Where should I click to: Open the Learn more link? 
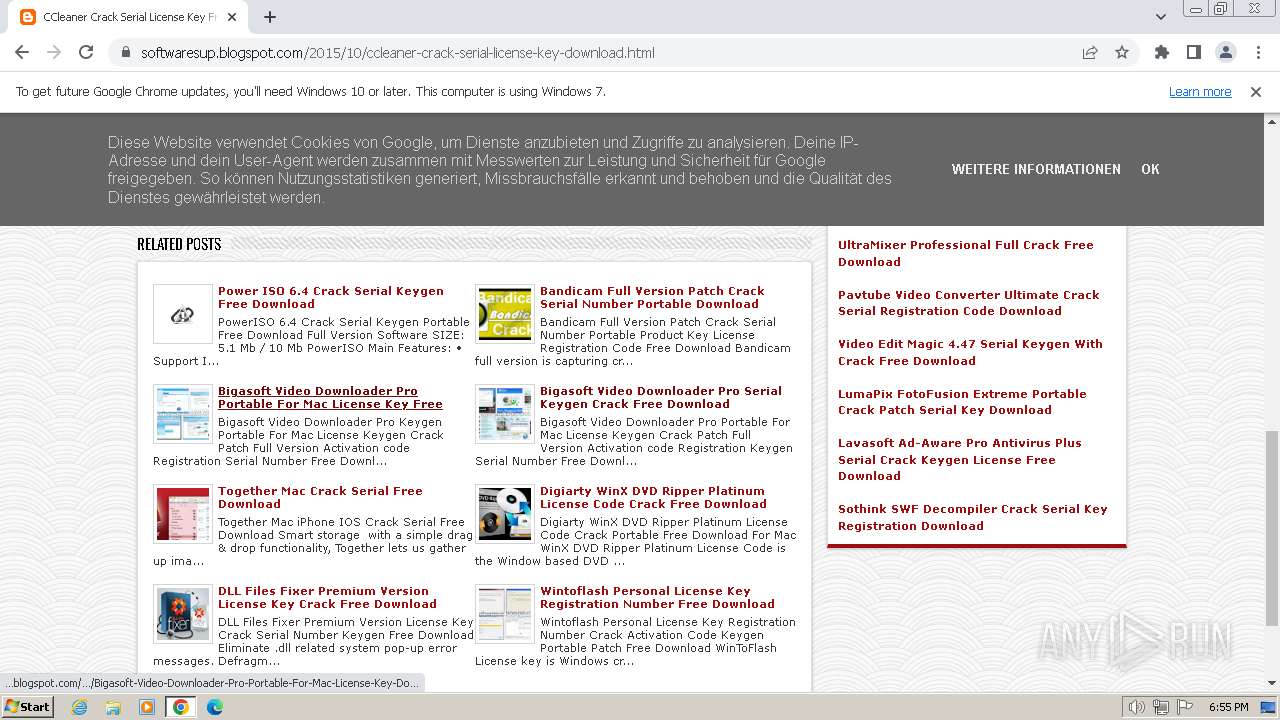point(1200,92)
